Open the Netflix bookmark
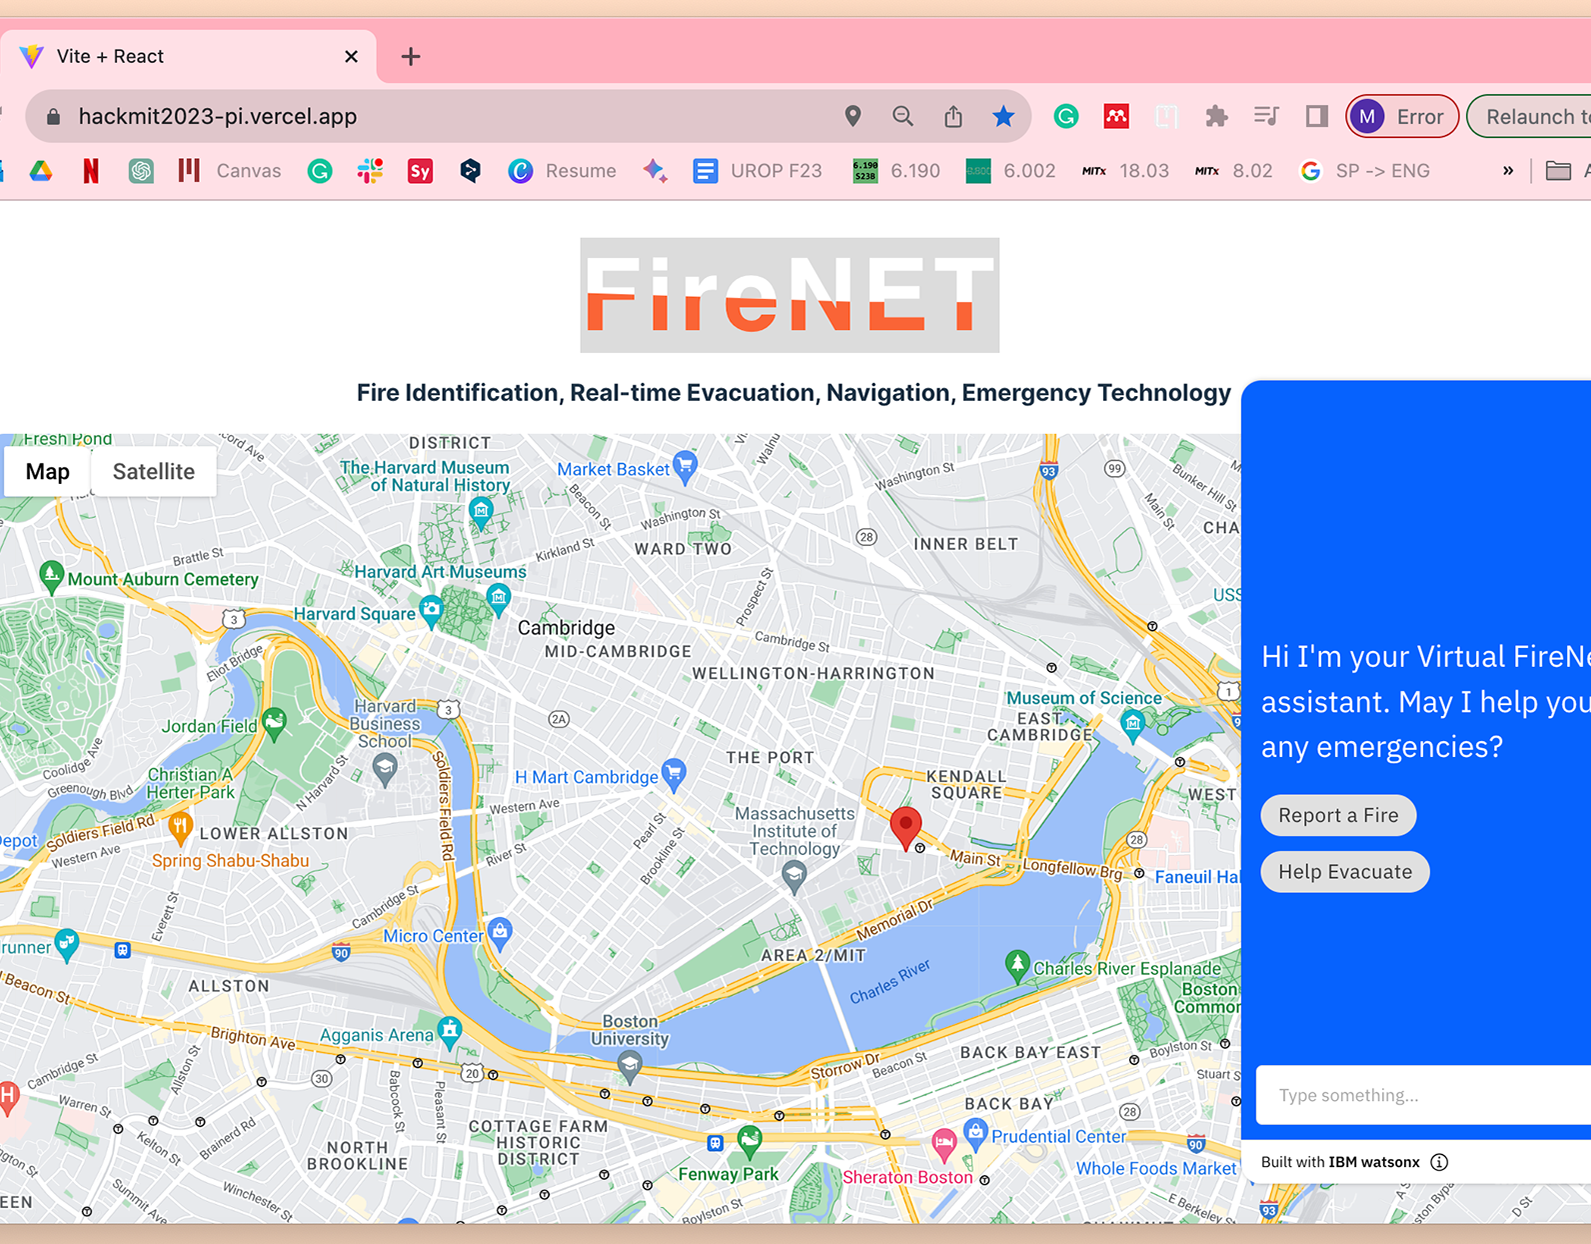 pyautogui.click(x=91, y=171)
